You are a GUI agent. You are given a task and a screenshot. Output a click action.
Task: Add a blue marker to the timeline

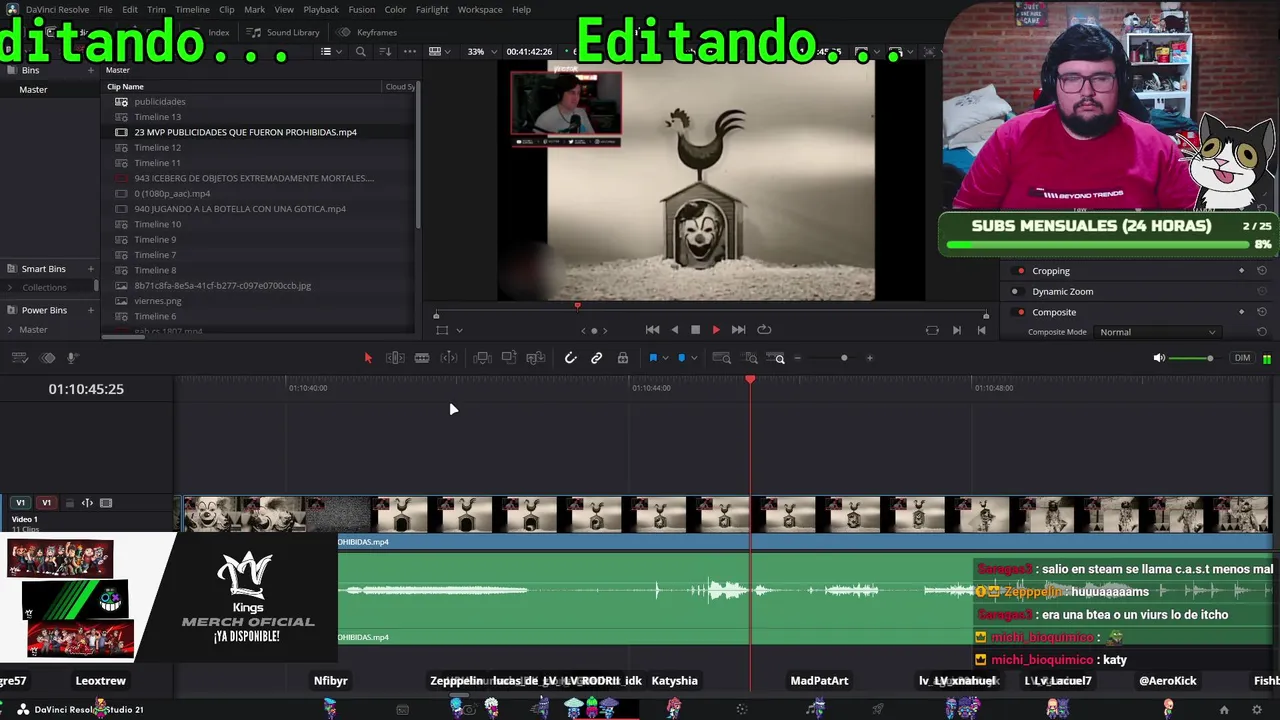point(682,358)
